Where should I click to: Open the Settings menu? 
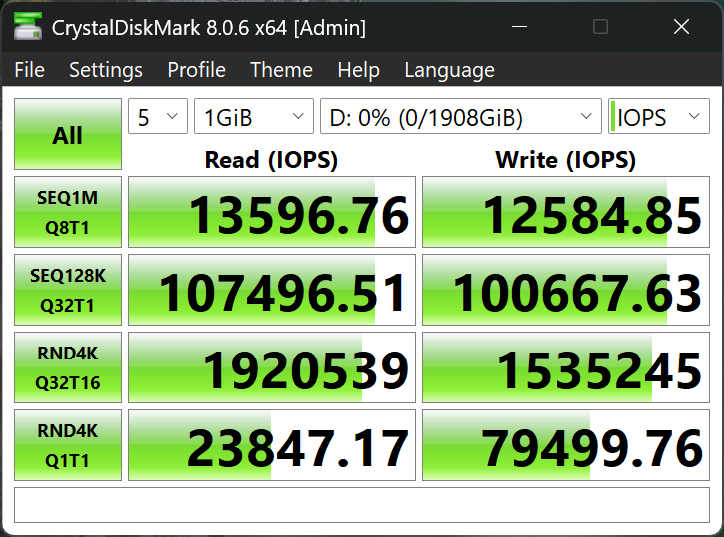(x=105, y=70)
